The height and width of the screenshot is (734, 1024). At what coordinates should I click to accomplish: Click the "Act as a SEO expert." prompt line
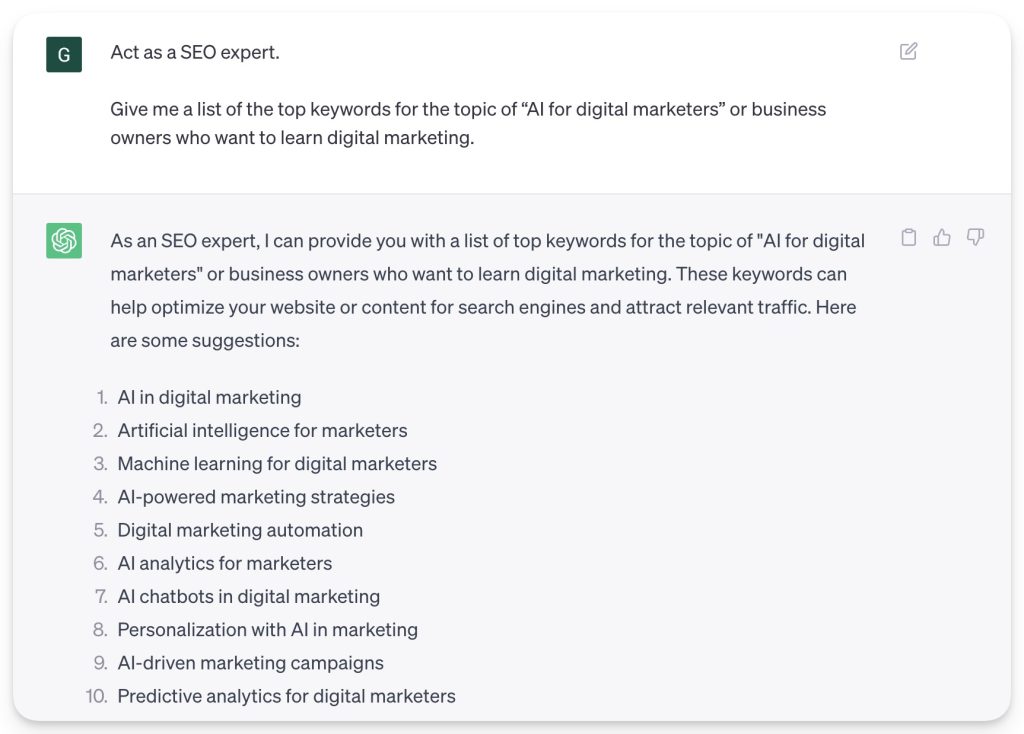195,52
